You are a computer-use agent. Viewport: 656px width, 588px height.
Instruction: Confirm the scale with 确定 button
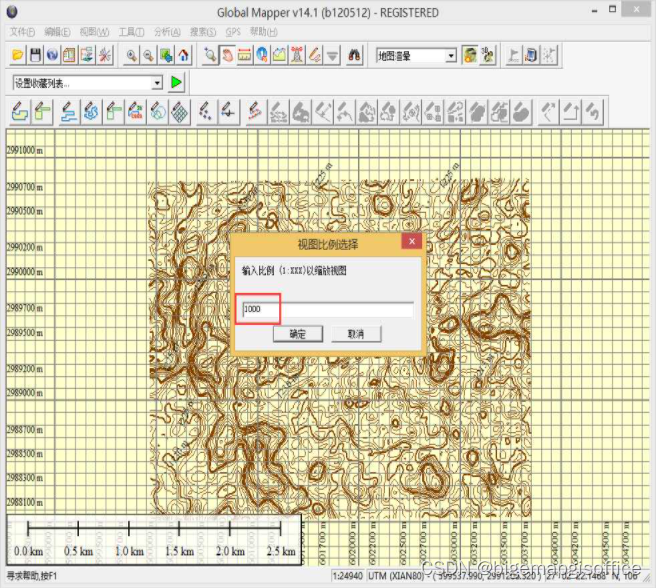pos(298,334)
